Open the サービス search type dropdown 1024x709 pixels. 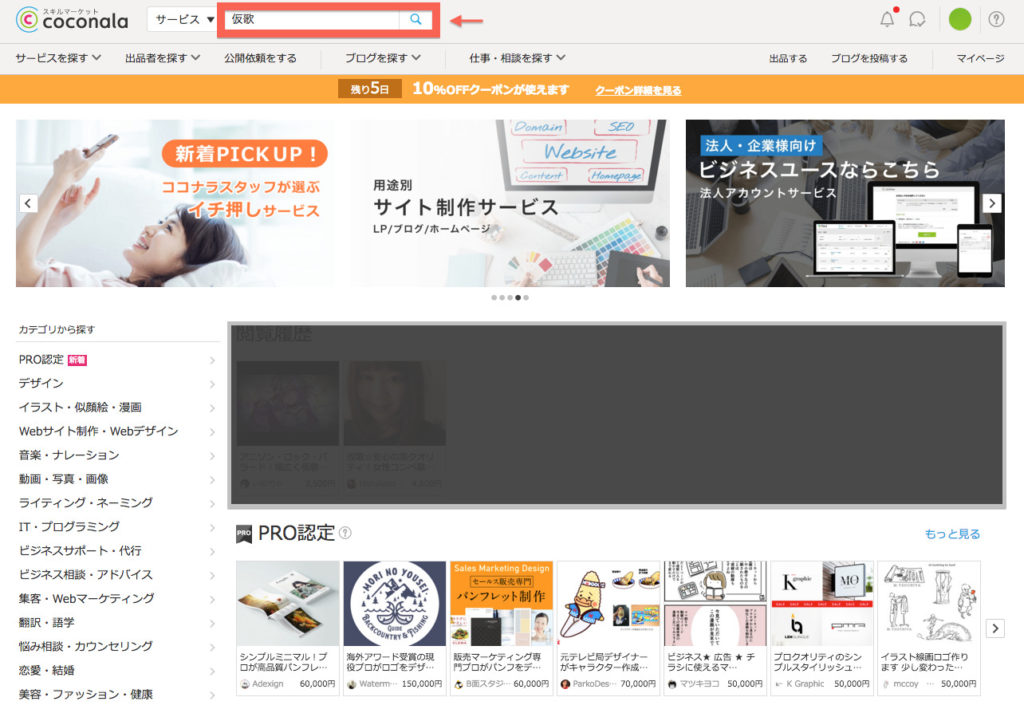184,19
